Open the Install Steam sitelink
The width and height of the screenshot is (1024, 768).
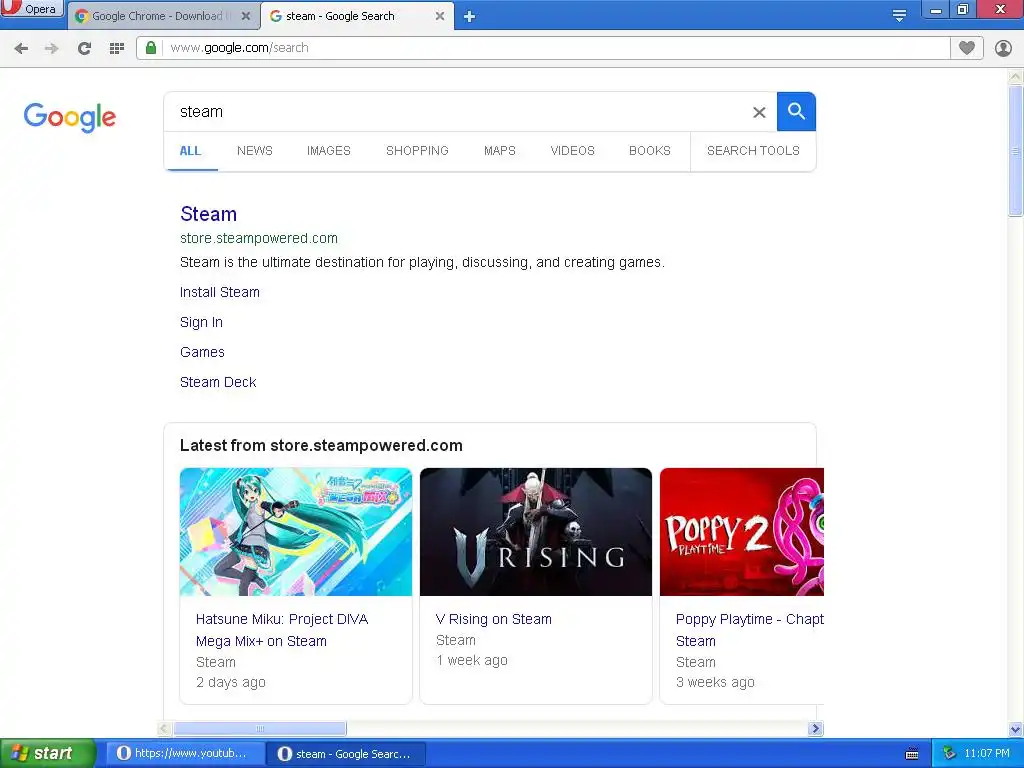point(219,292)
